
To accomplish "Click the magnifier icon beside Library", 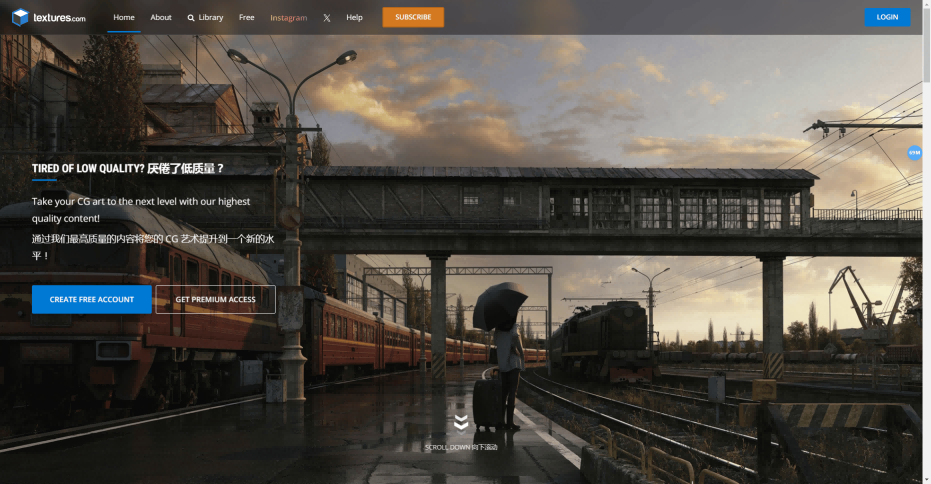I will point(191,18).
